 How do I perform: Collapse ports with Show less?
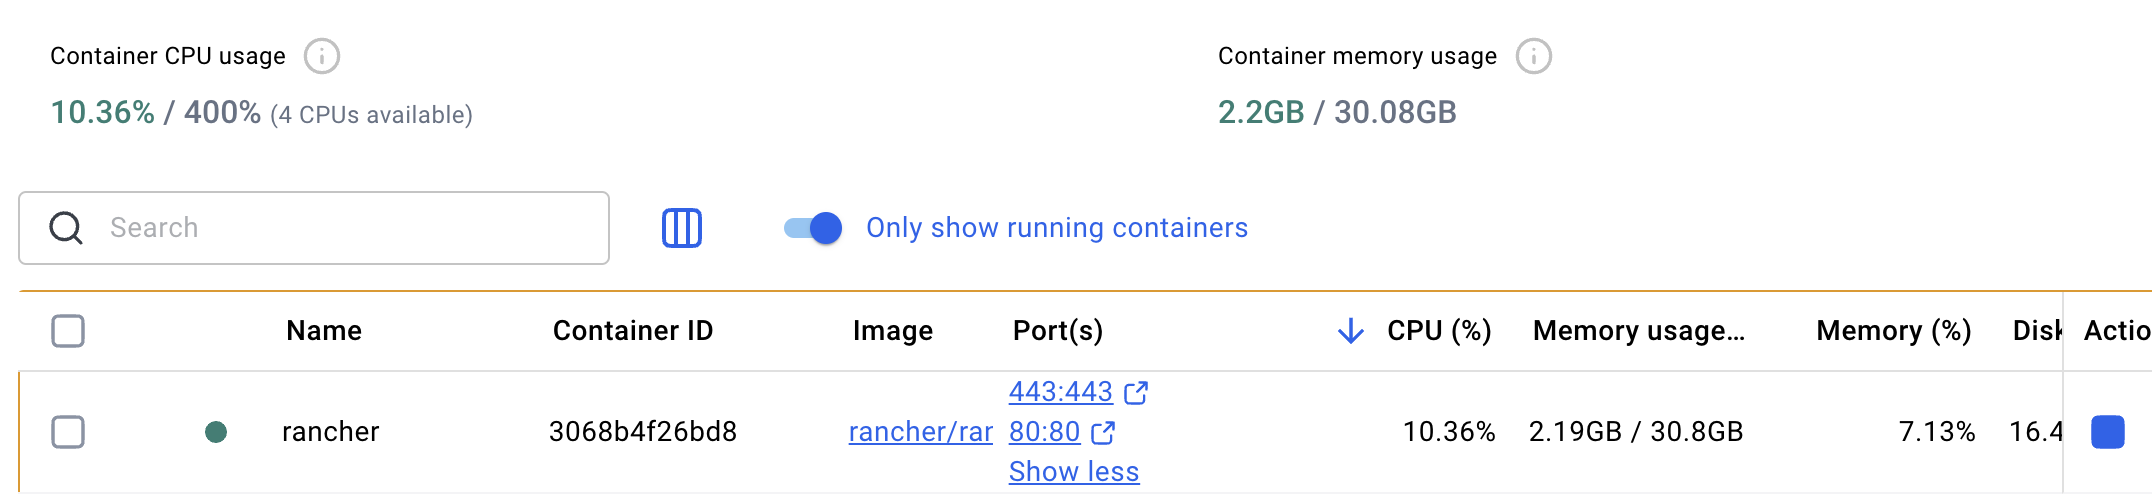pos(1074,471)
